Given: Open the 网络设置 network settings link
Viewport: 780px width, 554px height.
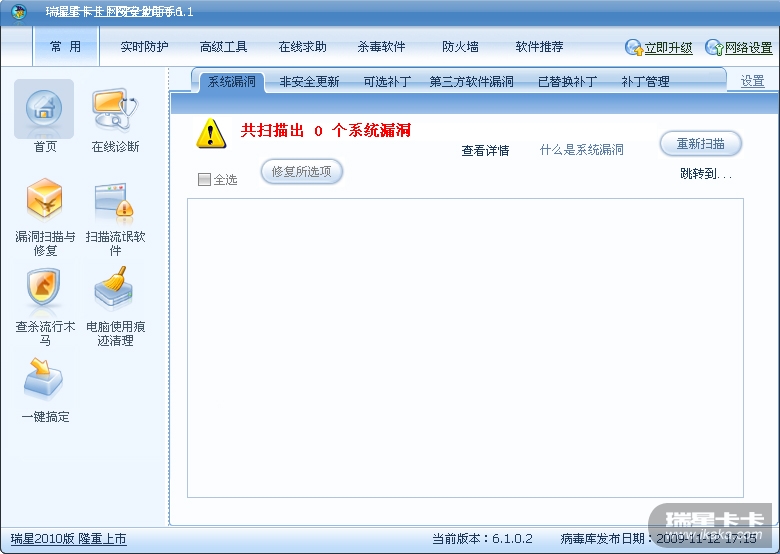Looking at the screenshot, I should (x=748, y=48).
